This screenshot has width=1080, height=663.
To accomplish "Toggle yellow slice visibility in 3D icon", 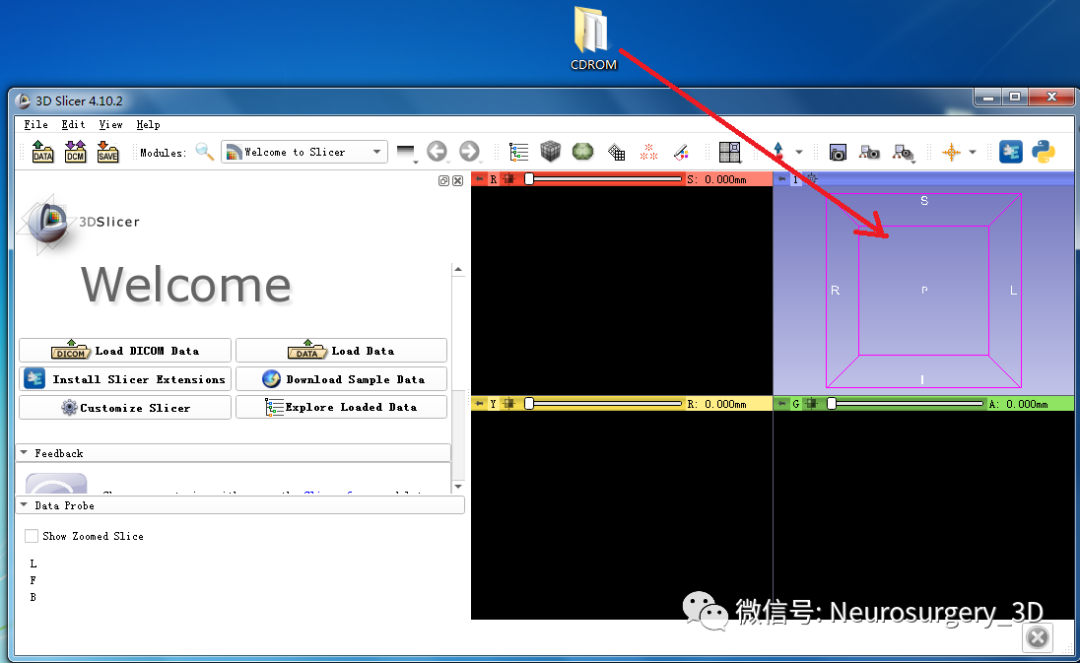I will point(510,403).
